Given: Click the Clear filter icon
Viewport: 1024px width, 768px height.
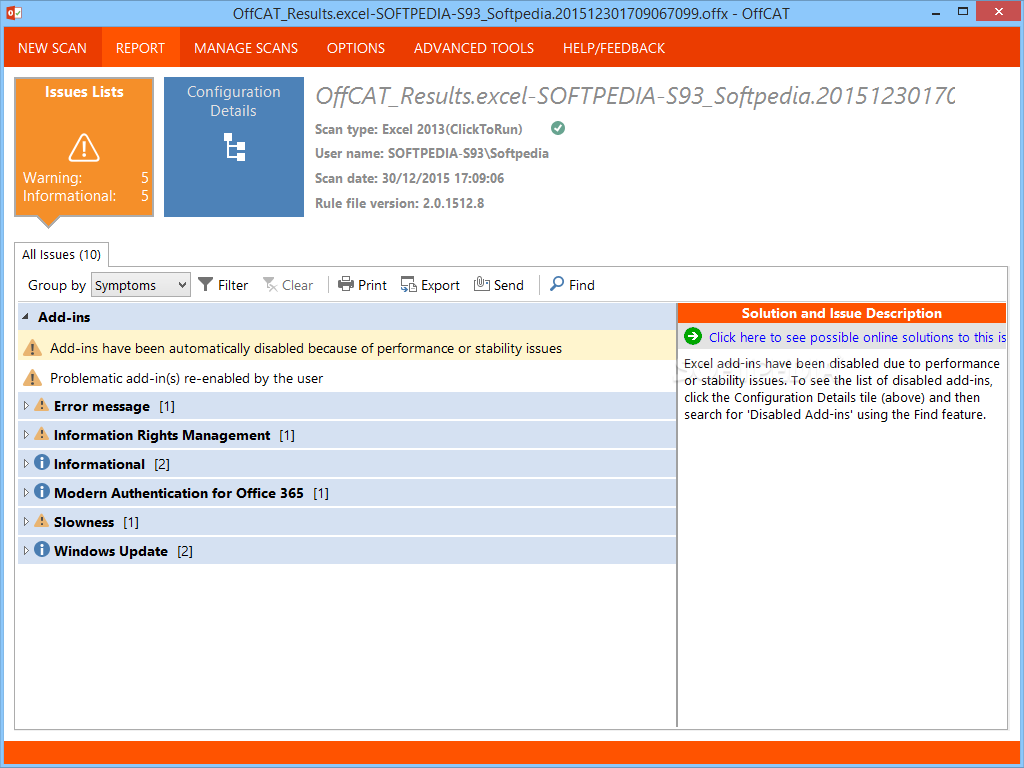Looking at the screenshot, I should click(x=270, y=285).
